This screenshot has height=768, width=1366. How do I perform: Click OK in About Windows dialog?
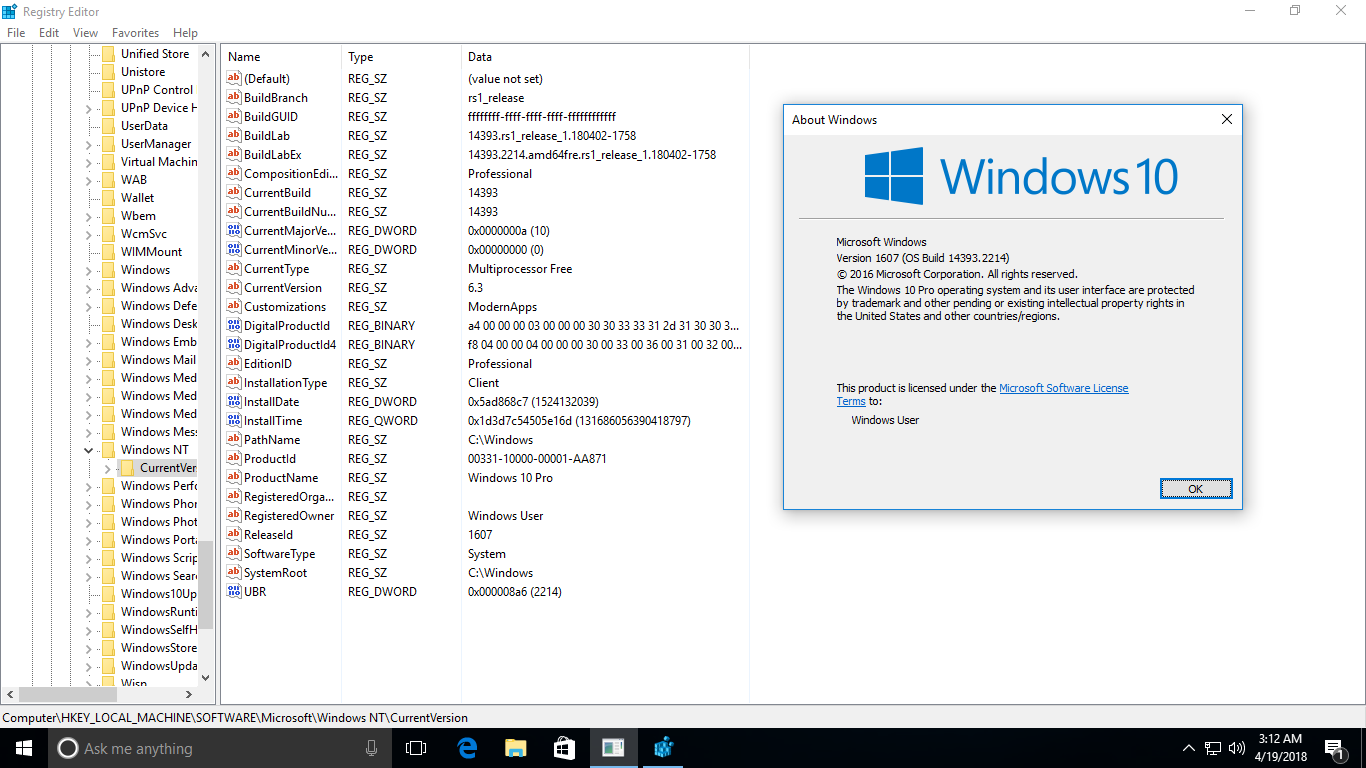(x=1196, y=489)
